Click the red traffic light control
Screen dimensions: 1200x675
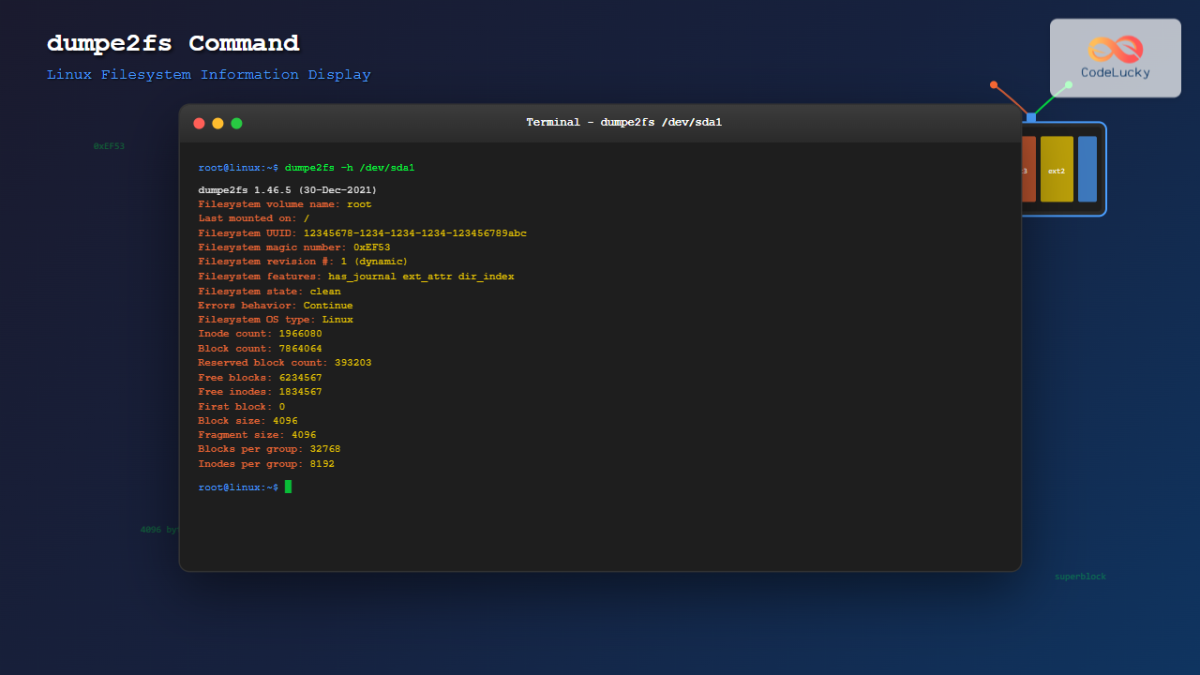tap(199, 123)
